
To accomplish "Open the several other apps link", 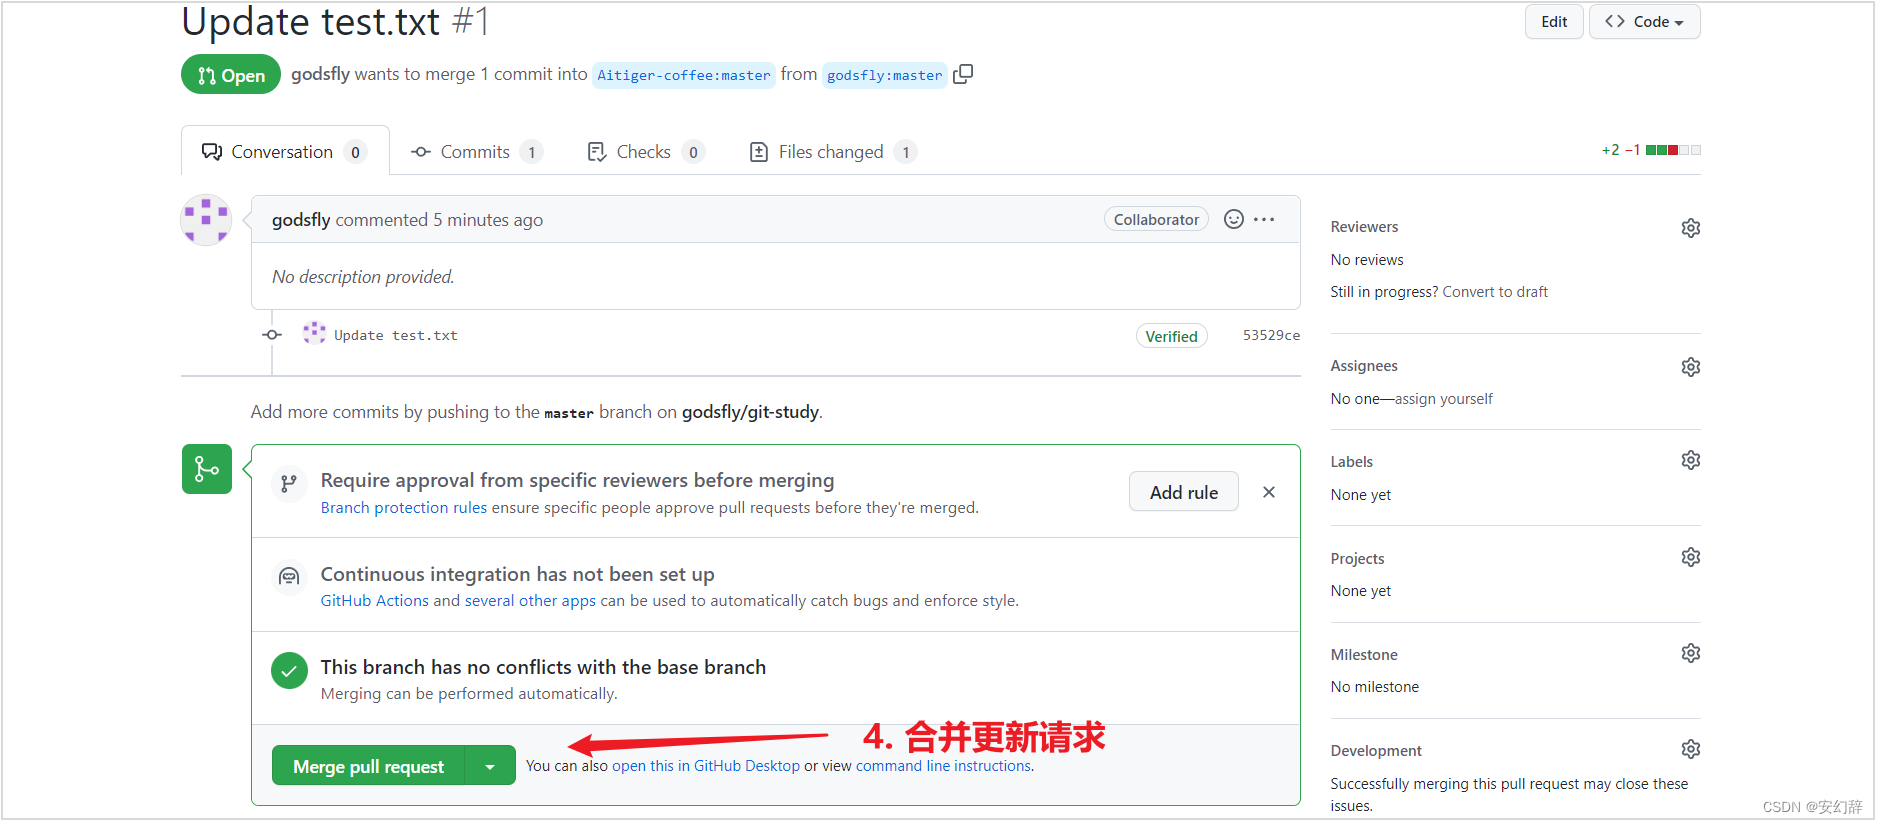I will (530, 601).
